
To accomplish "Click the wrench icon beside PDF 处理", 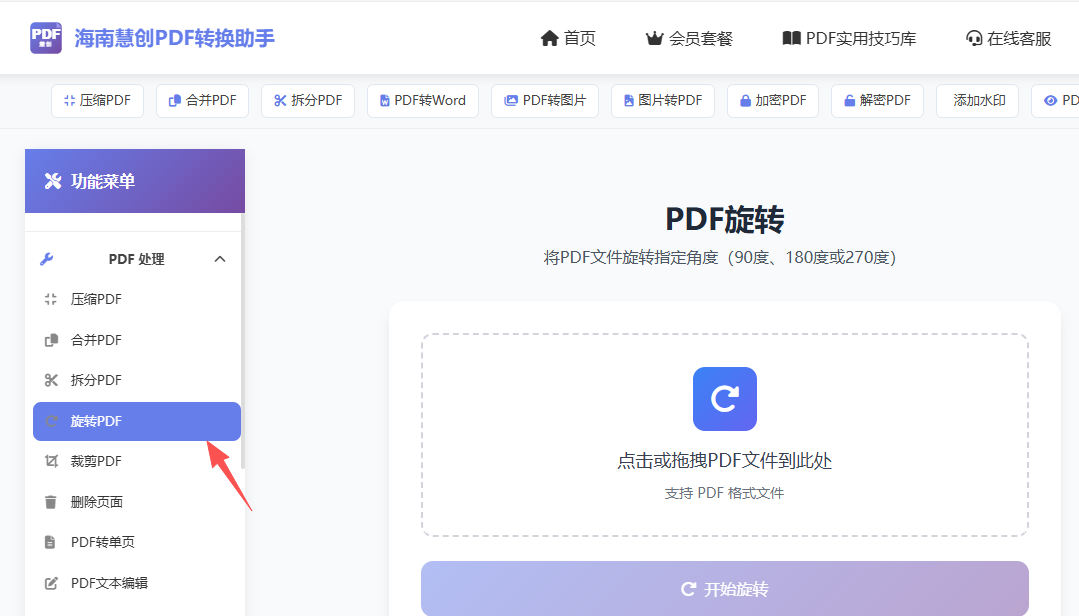I will click(47, 259).
